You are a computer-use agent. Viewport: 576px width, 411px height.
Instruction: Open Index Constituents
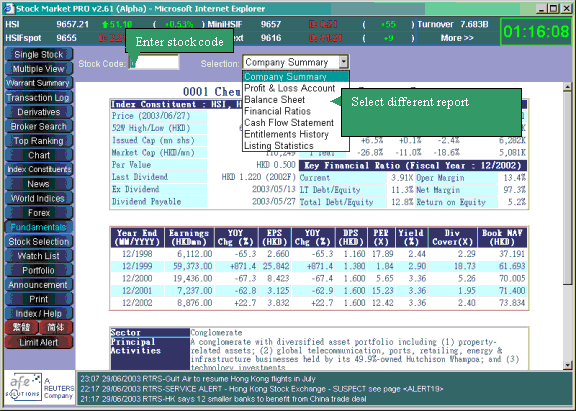click(x=39, y=169)
